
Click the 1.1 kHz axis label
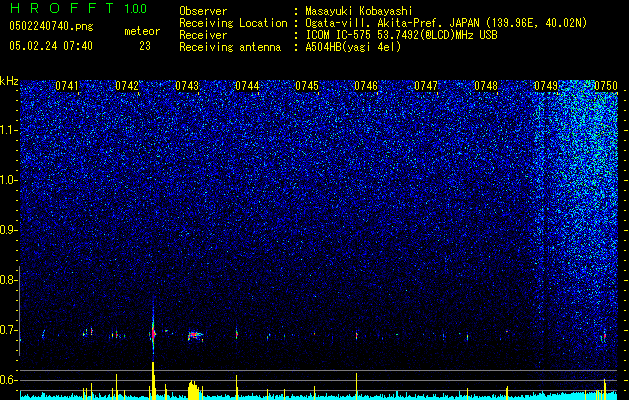tap(9, 130)
